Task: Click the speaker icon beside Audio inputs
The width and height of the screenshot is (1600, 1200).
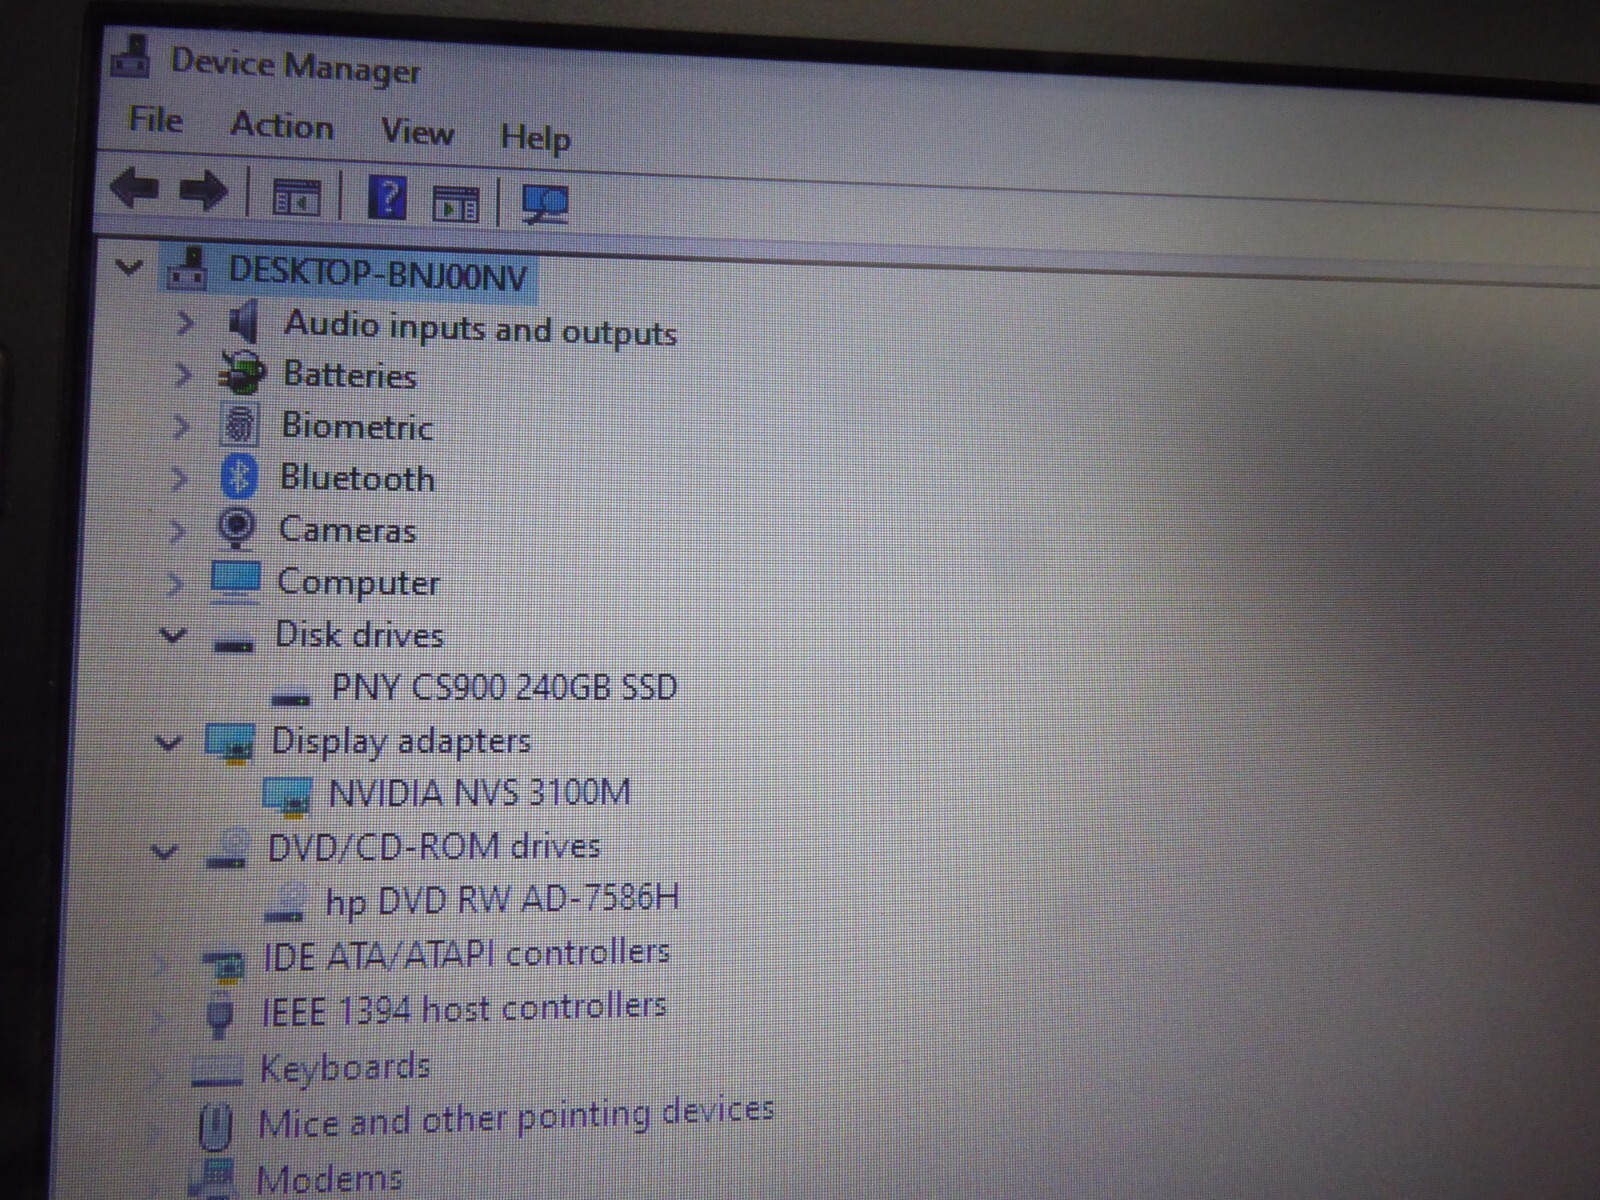Action: pyautogui.click(x=243, y=322)
